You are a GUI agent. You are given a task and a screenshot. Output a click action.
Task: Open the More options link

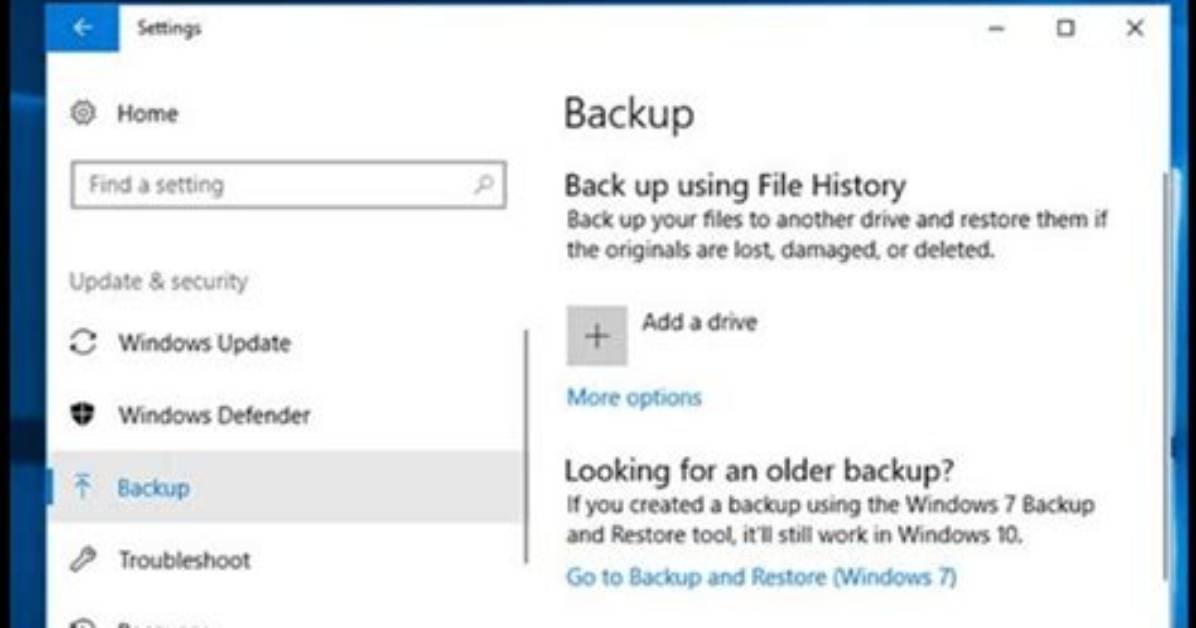click(634, 398)
